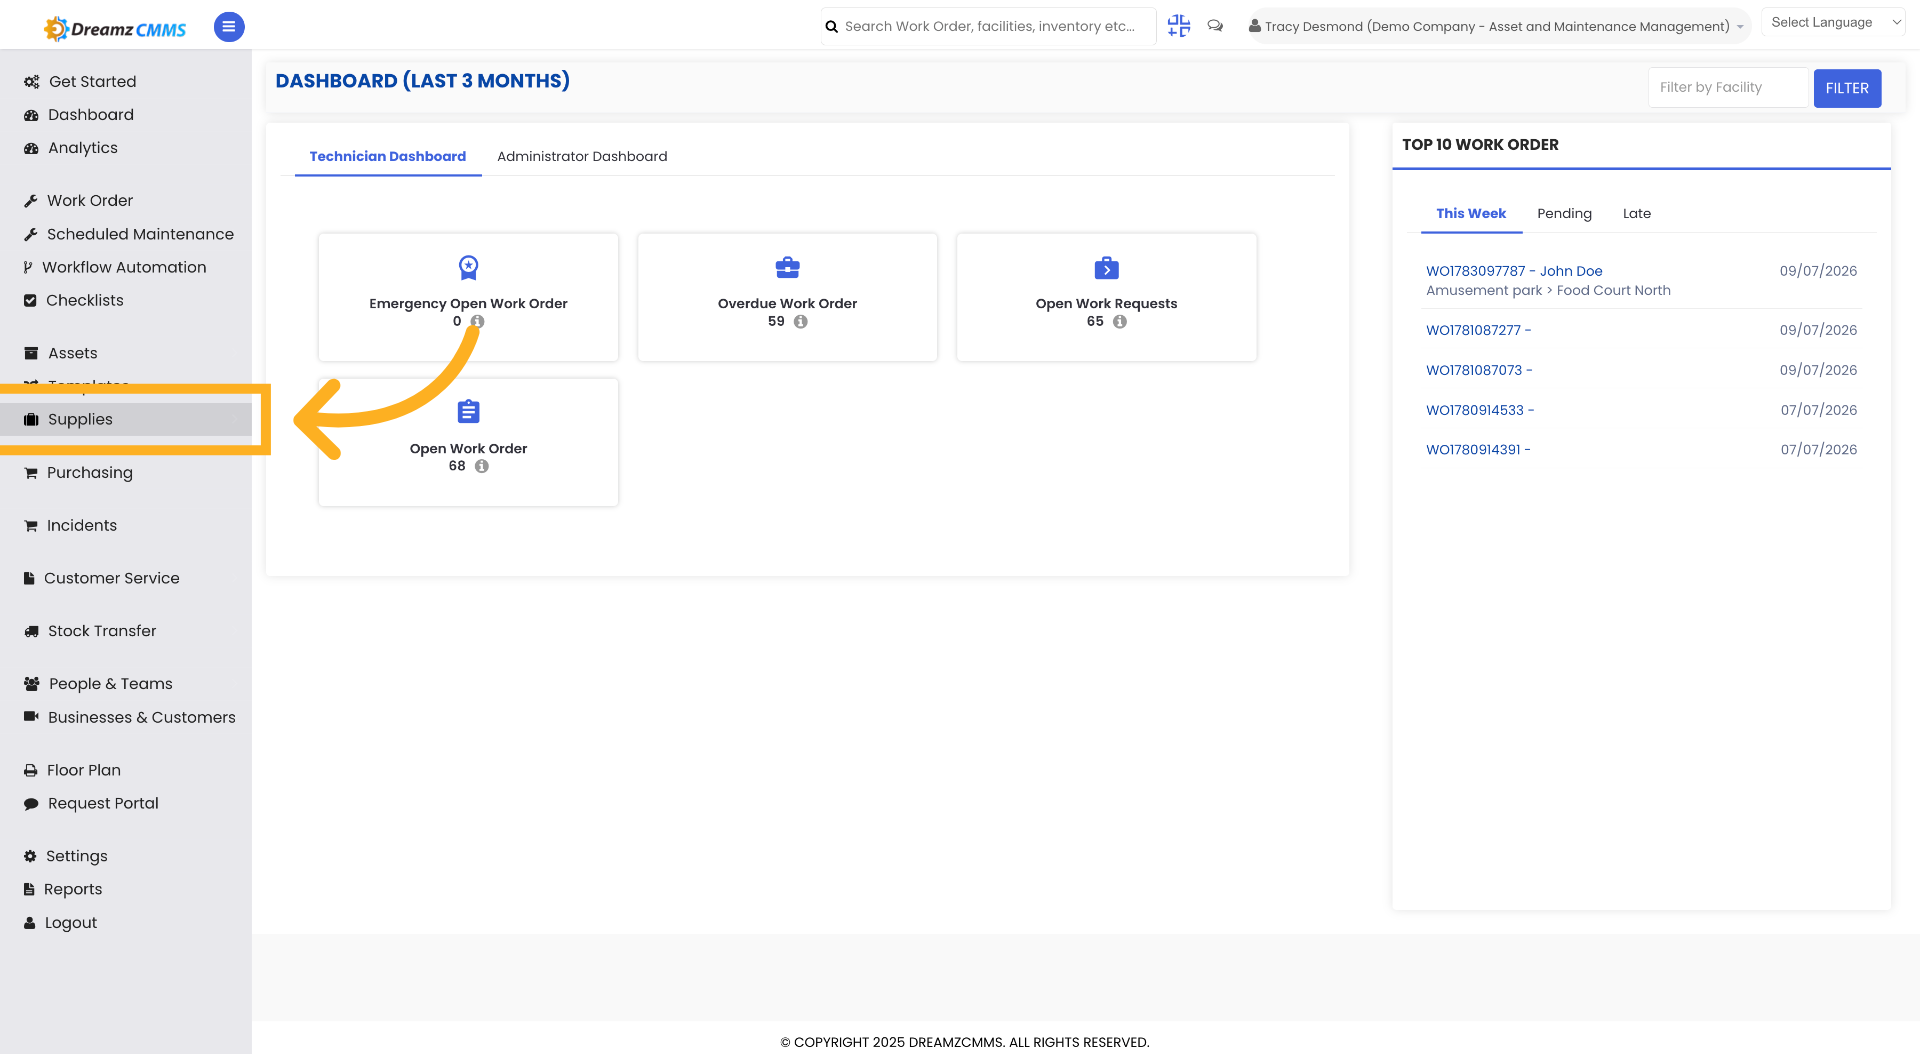Open the chat messages icon

(x=1215, y=26)
